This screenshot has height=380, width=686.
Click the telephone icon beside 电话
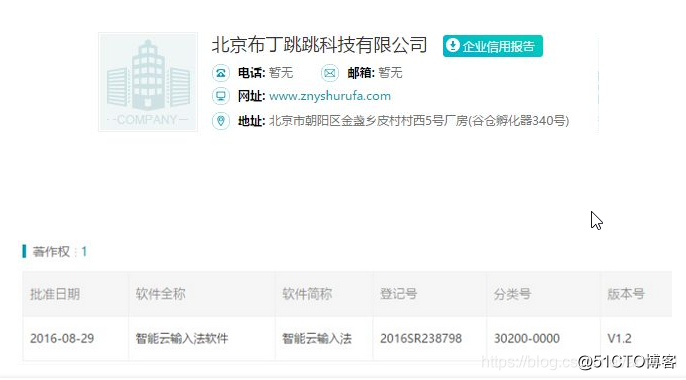221,73
